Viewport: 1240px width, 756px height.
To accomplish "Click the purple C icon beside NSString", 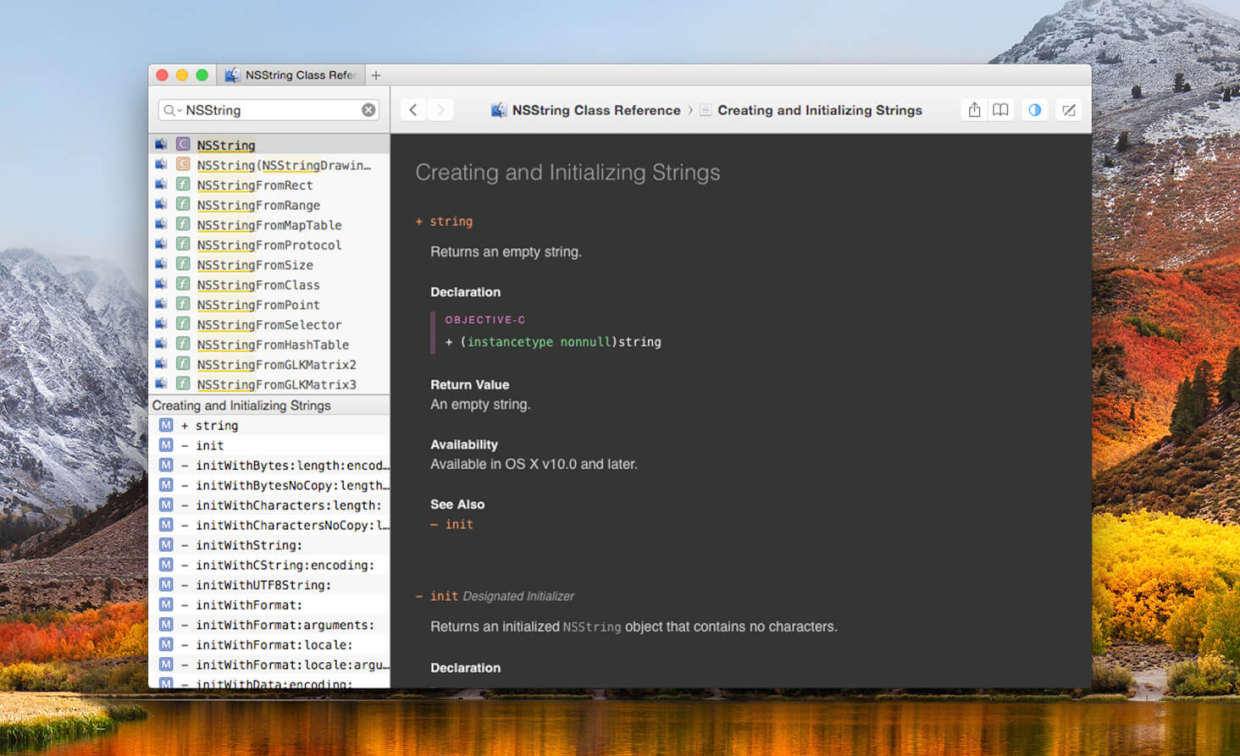I will pyautogui.click(x=183, y=144).
